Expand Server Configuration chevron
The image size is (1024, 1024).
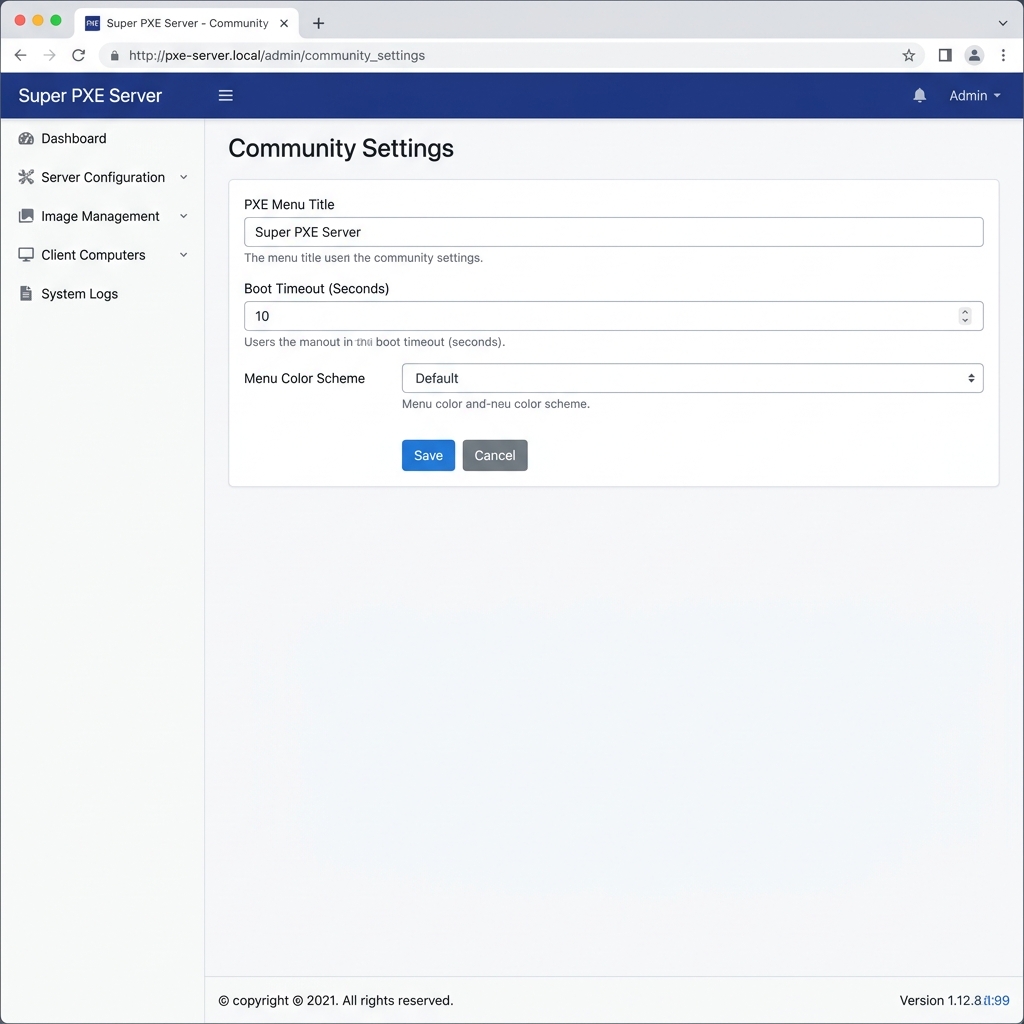[184, 177]
